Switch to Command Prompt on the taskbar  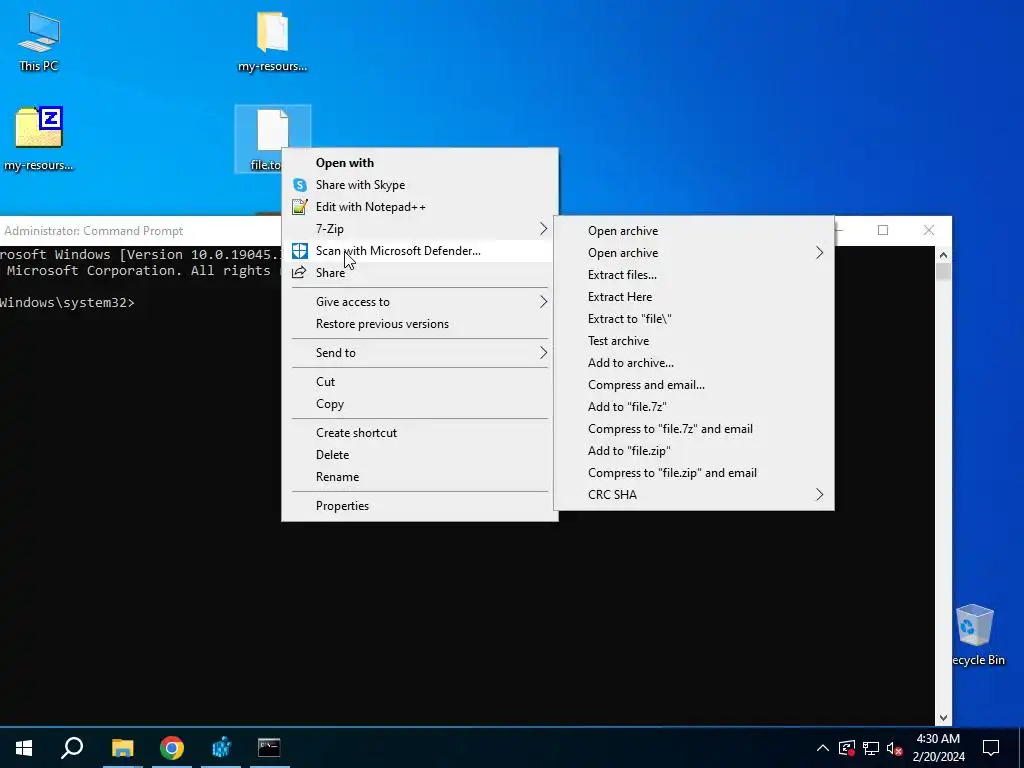[269, 748]
